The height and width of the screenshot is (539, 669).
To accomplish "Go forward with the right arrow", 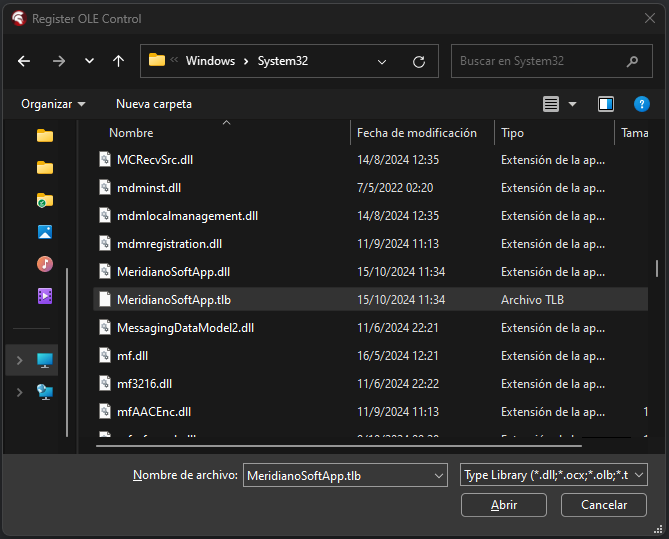I will tap(59, 61).
